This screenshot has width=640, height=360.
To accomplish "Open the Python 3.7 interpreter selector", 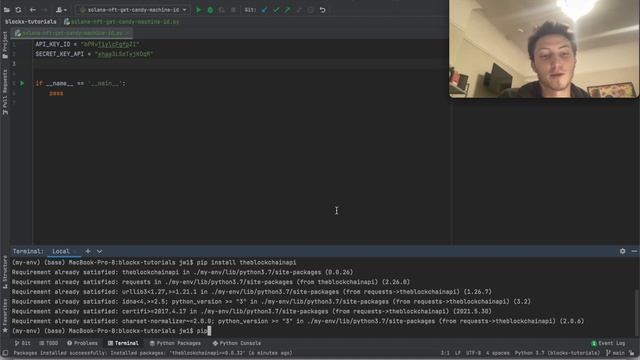I will point(557,353).
